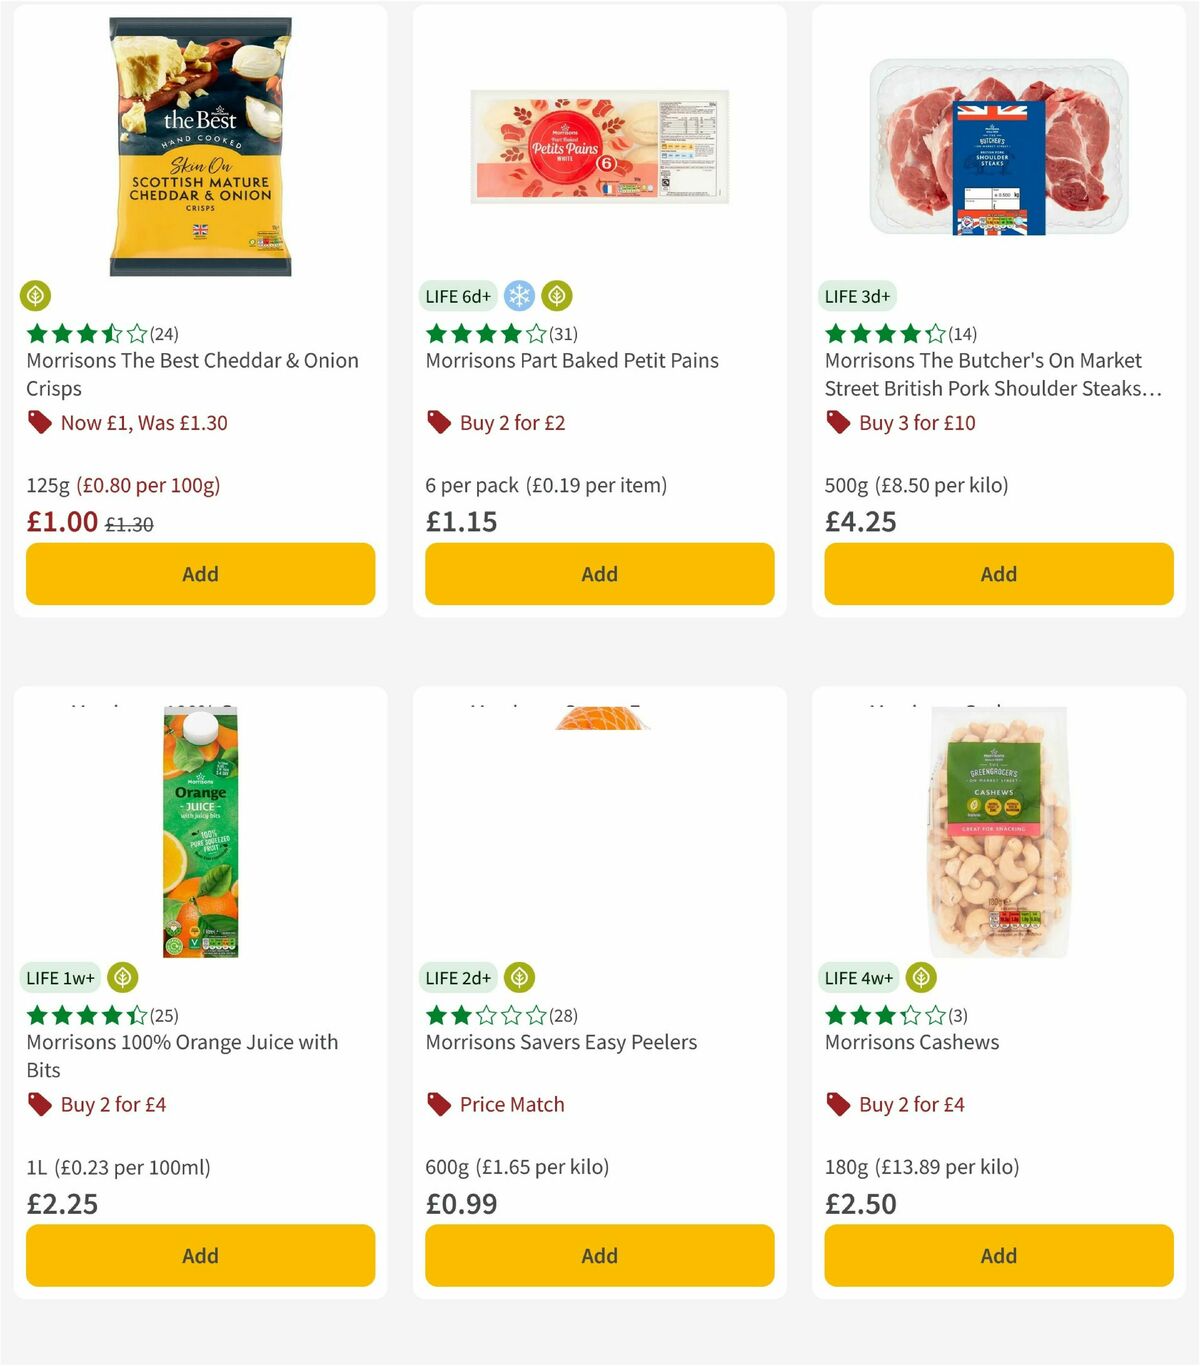Click the green leaf badge beside the snowflake icon
Screen dimensions: 1200x1366
point(556,296)
